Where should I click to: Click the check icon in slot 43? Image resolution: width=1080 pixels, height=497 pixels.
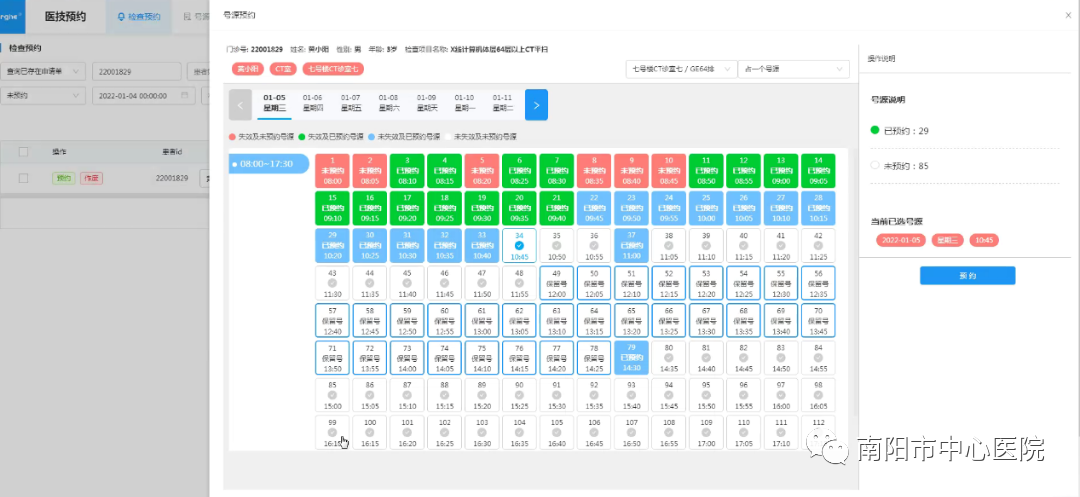[333, 283]
